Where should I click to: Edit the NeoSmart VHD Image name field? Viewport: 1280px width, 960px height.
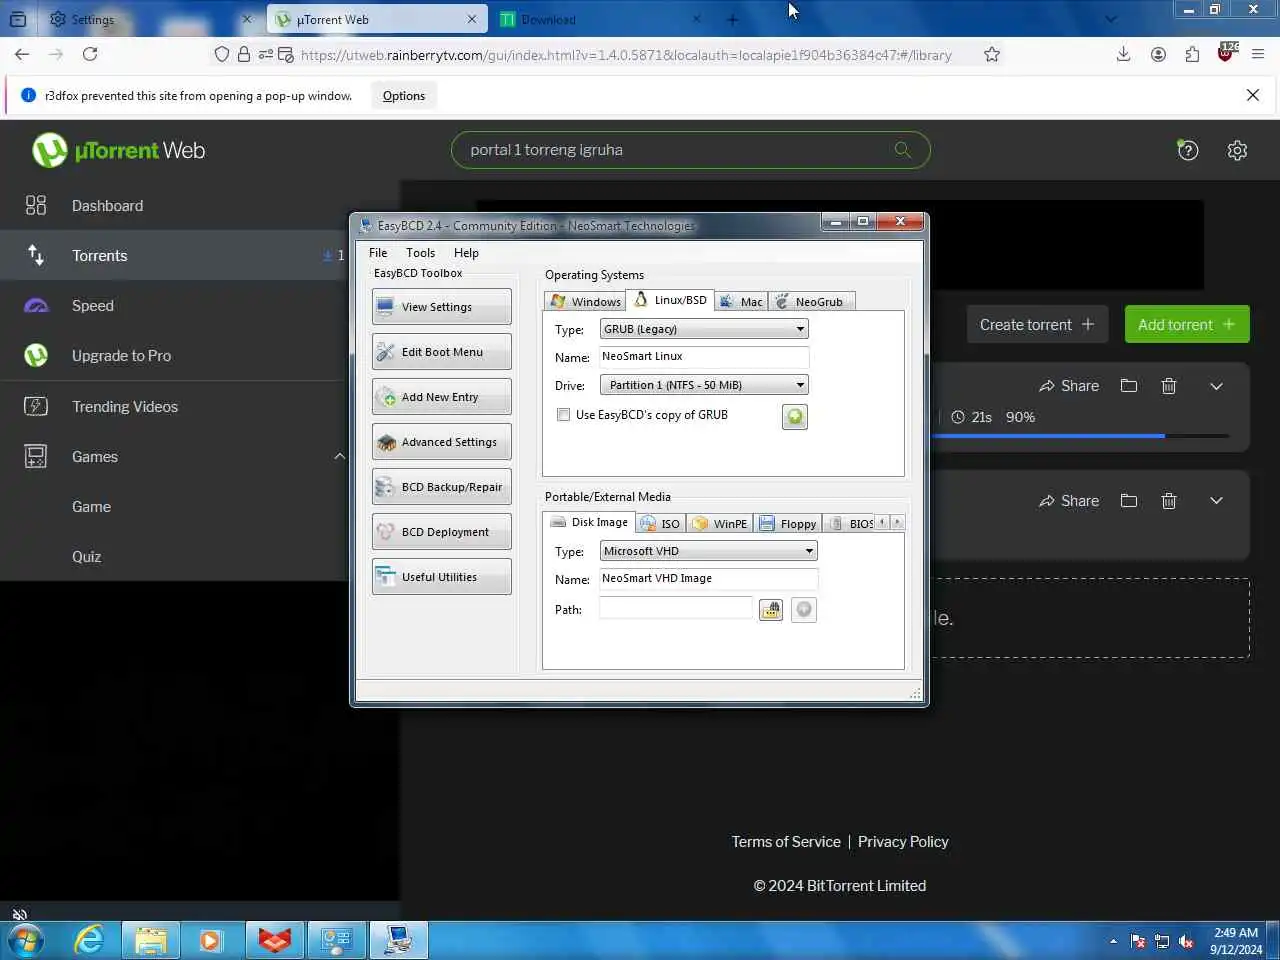709,579
